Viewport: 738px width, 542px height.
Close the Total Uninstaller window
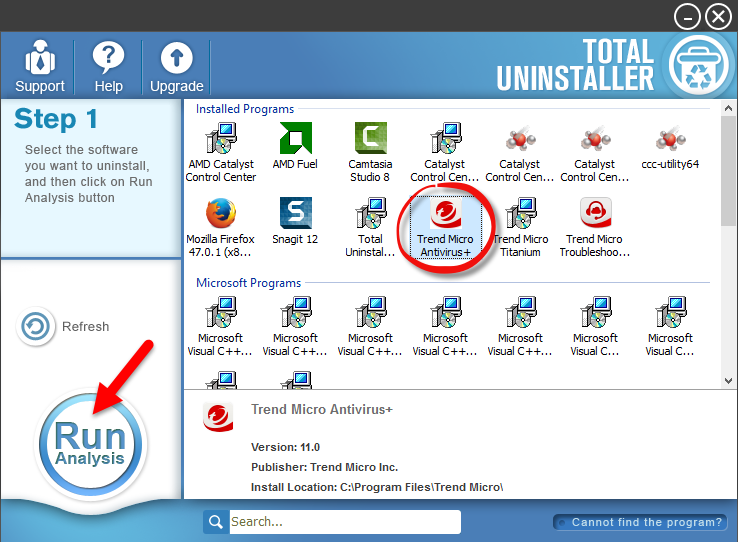point(718,17)
